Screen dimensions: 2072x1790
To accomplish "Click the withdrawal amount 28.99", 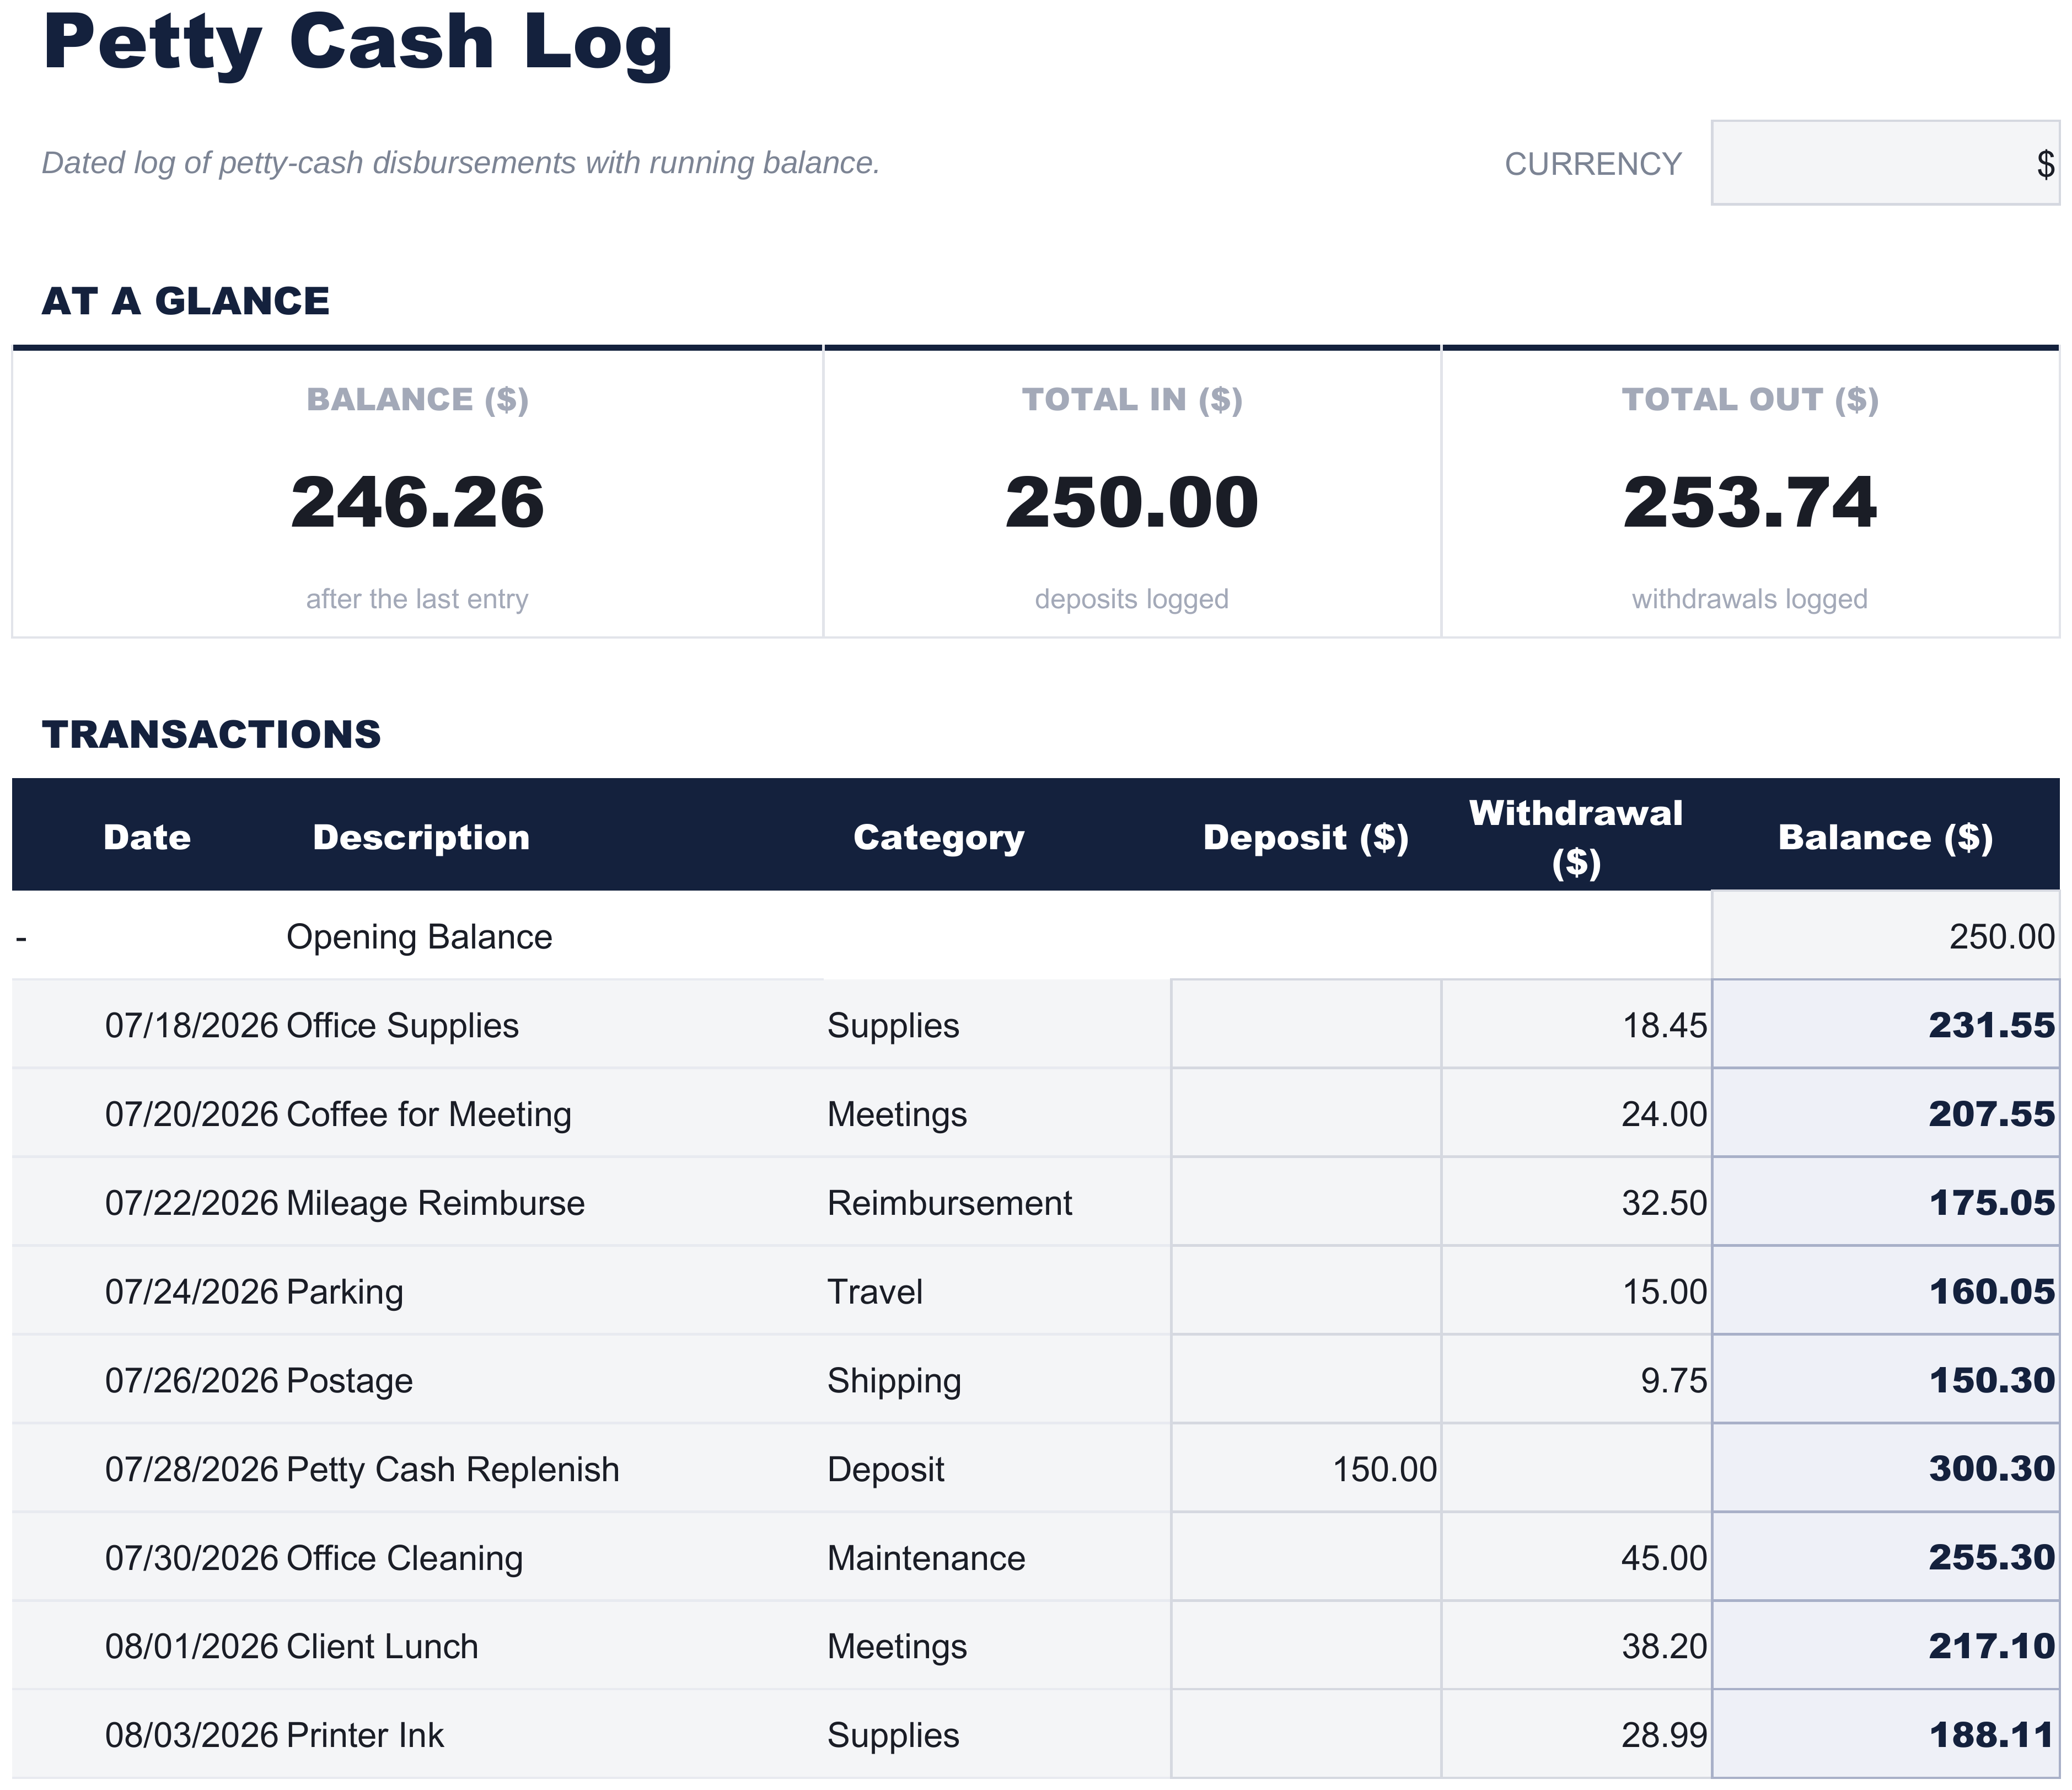I will (1576, 1734).
